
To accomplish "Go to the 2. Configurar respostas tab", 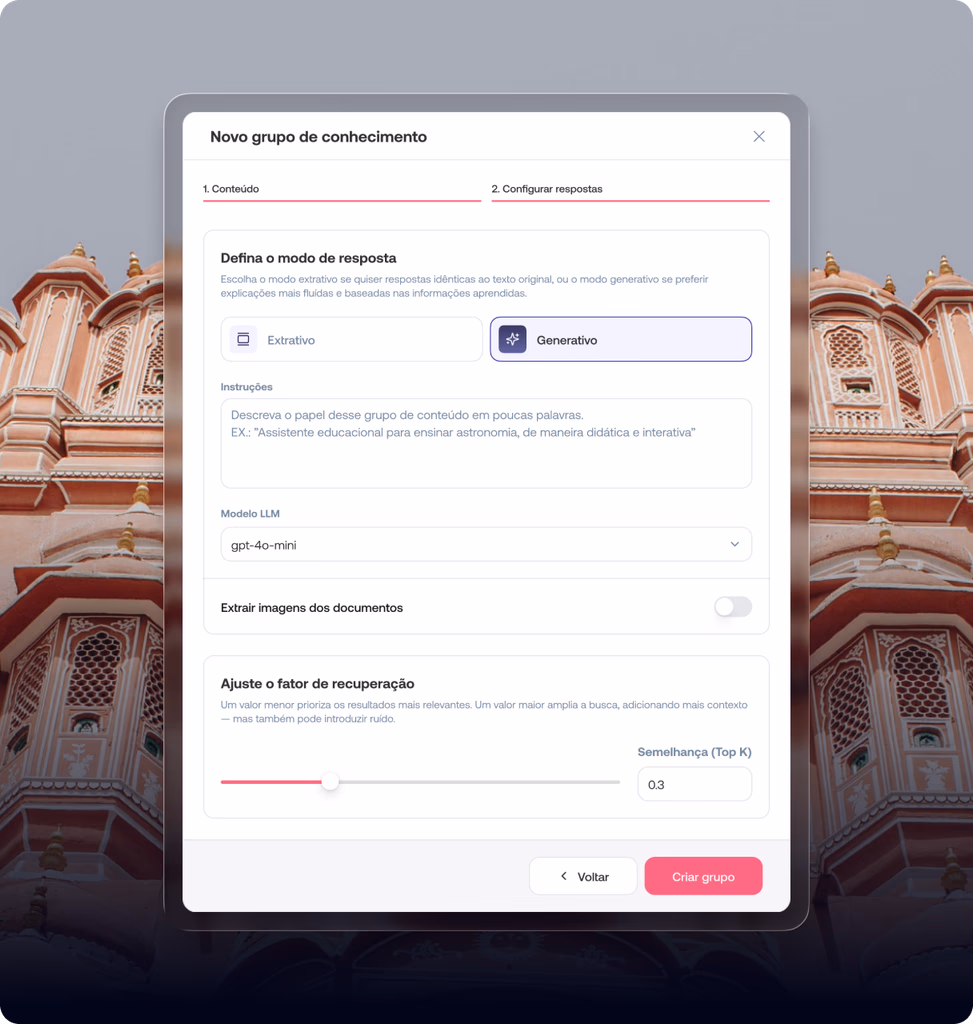I will click(629, 189).
